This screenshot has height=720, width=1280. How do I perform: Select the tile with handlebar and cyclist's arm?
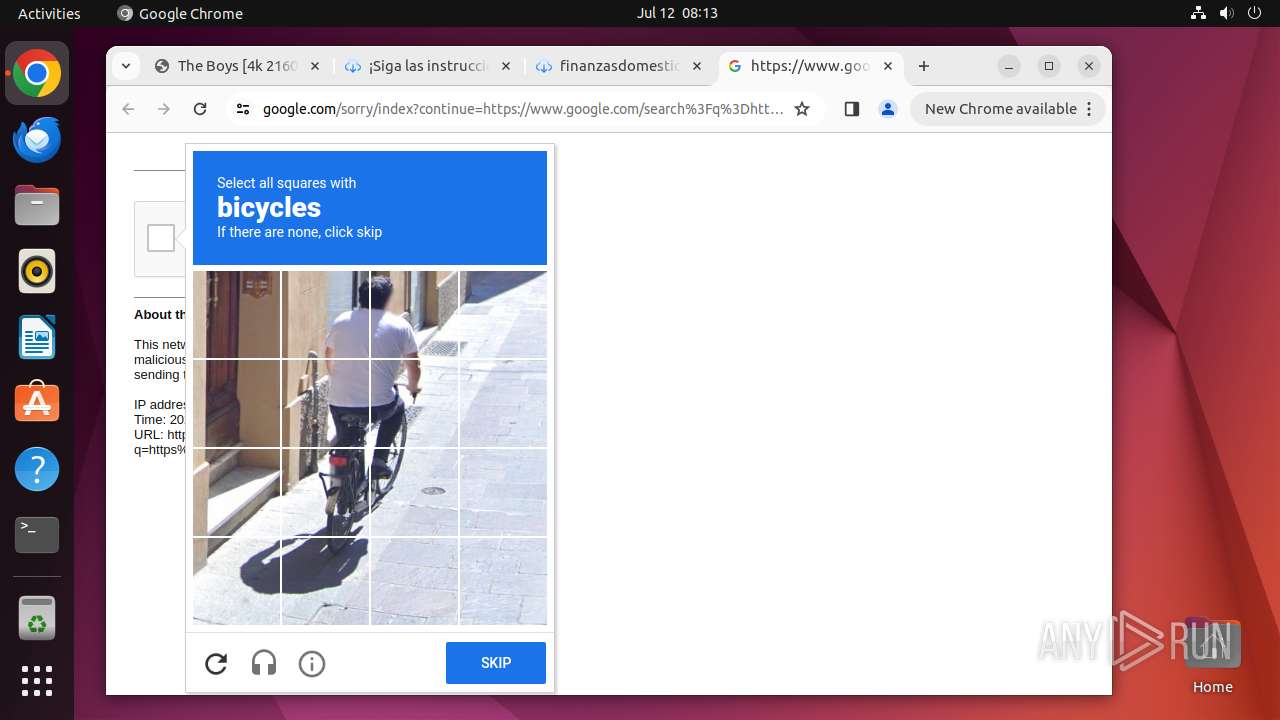[414, 404]
